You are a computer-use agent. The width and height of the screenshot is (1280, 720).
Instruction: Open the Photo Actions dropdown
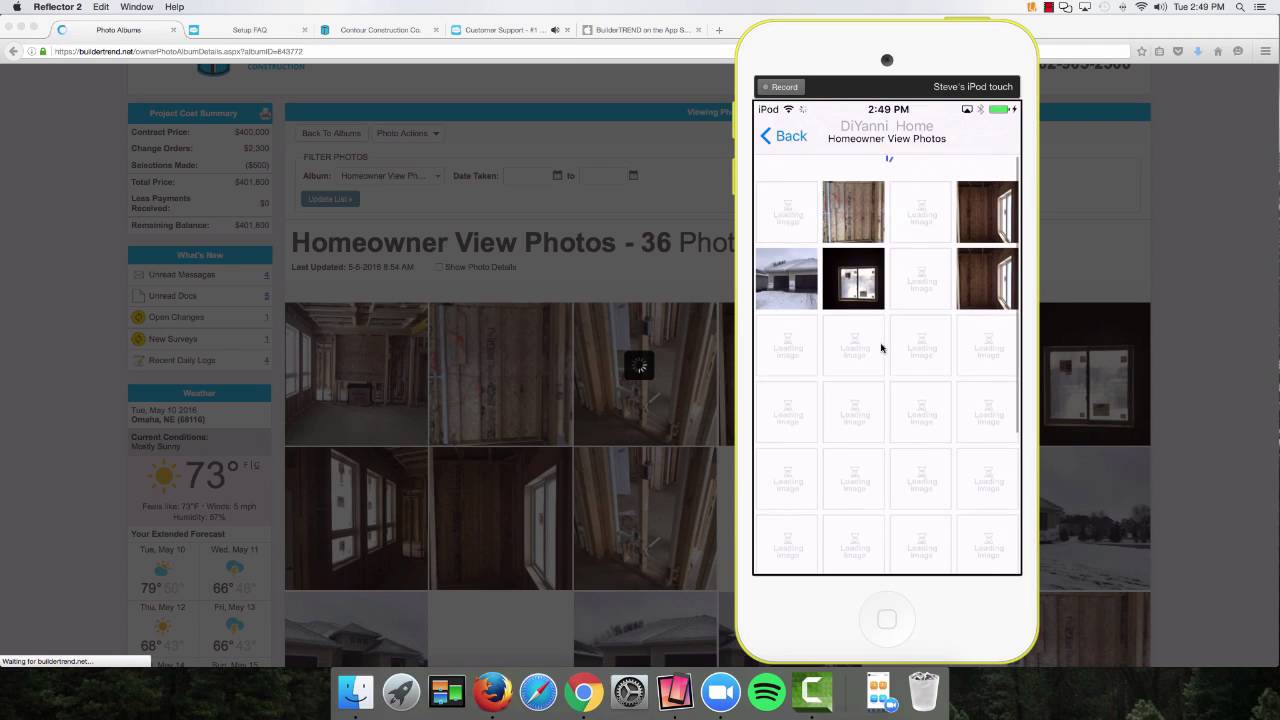(x=407, y=133)
